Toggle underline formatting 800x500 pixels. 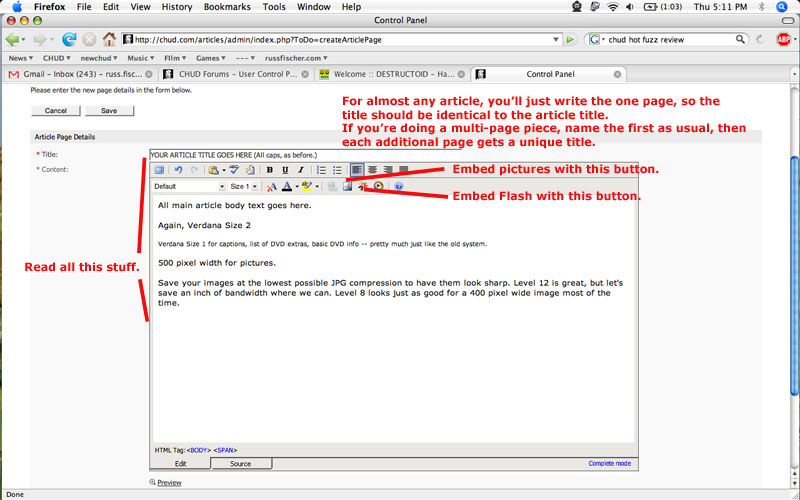[285, 170]
